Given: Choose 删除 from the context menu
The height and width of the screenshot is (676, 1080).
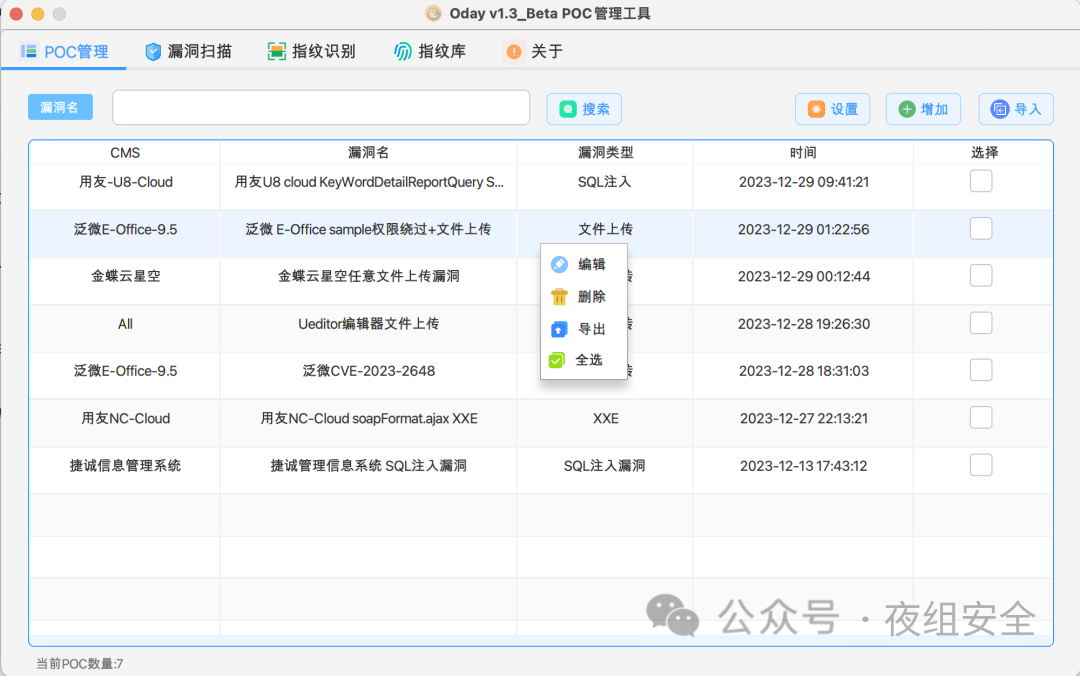Looking at the screenshot, I should click(x=583, y=296).
